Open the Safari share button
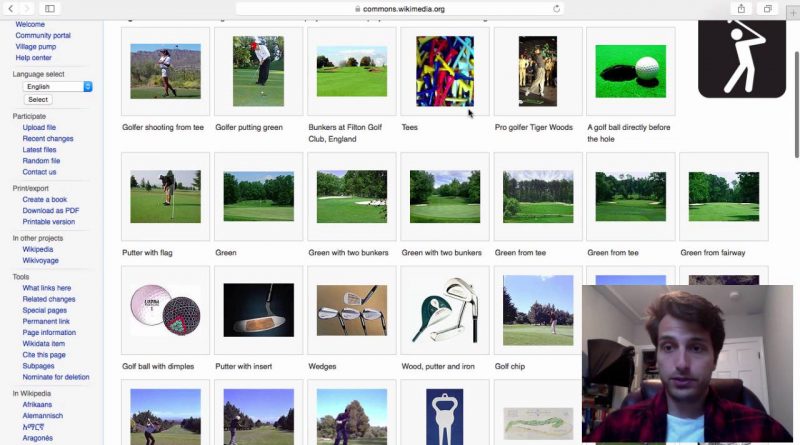 741,8
